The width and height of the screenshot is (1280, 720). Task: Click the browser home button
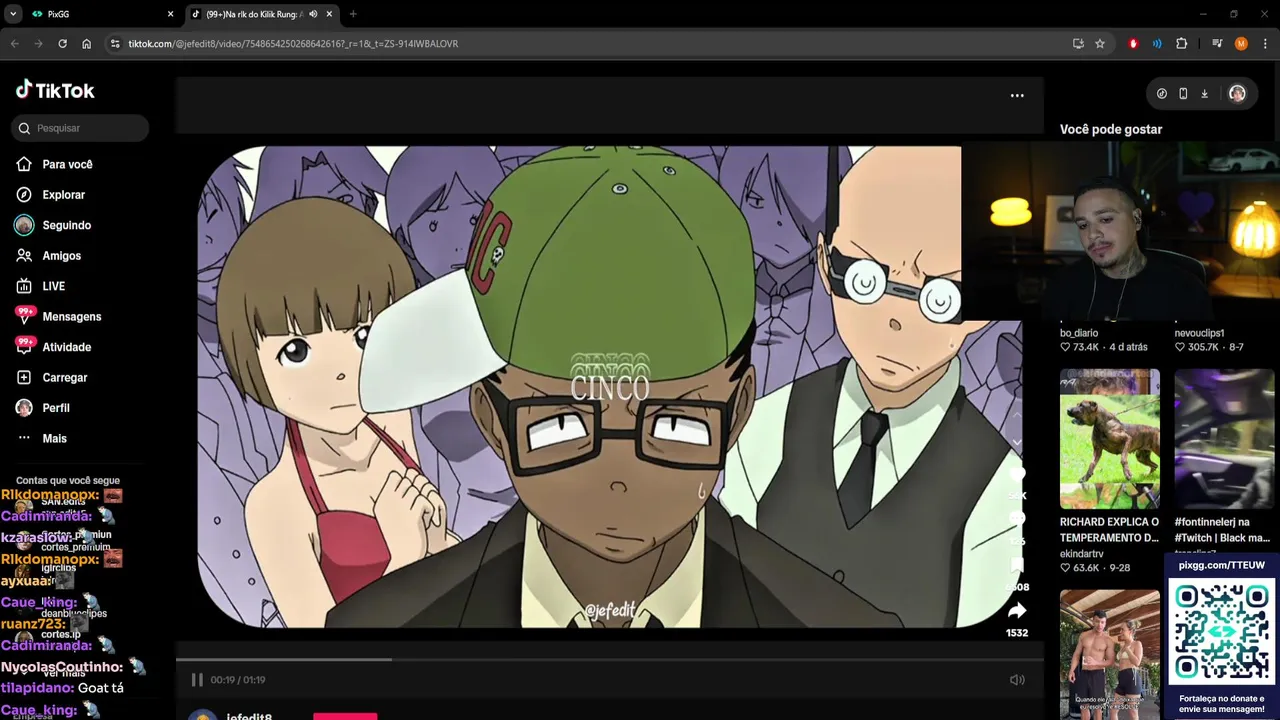pyautogui.click(x=86, y=44)
